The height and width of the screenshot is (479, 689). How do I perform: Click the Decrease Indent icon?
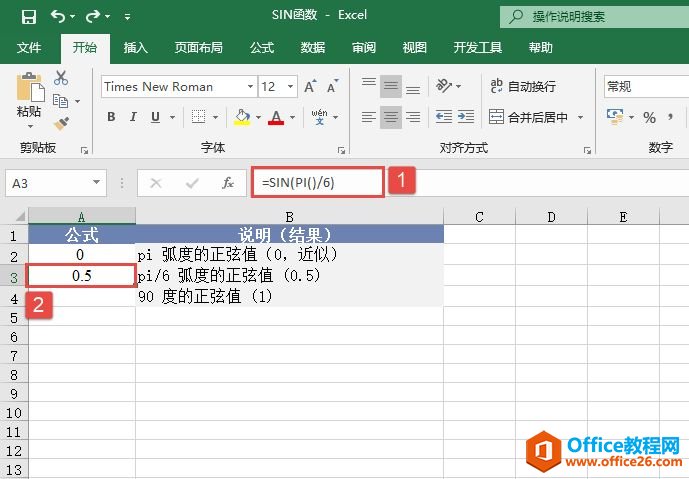pos(443,117)
